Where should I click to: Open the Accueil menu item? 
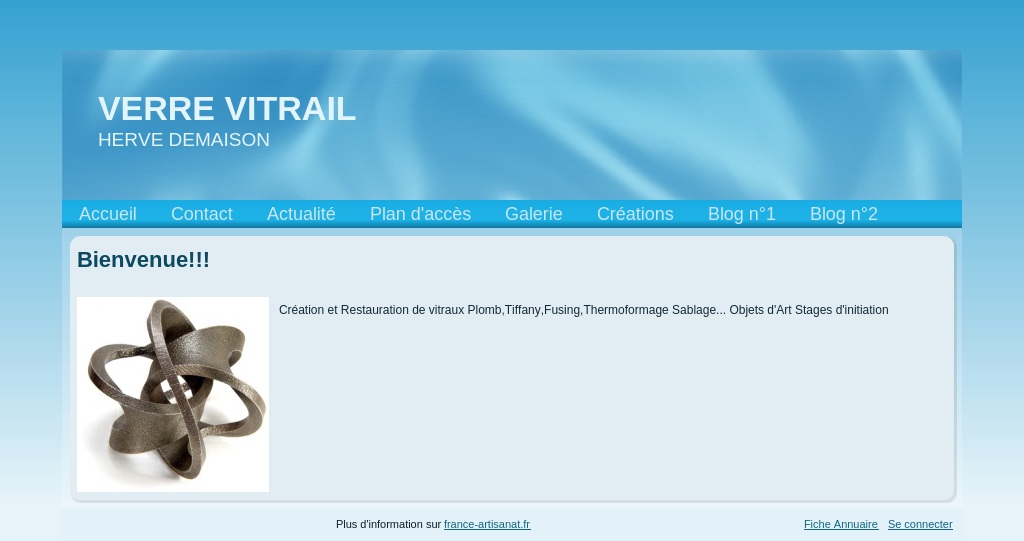click(x=108, y=214)
